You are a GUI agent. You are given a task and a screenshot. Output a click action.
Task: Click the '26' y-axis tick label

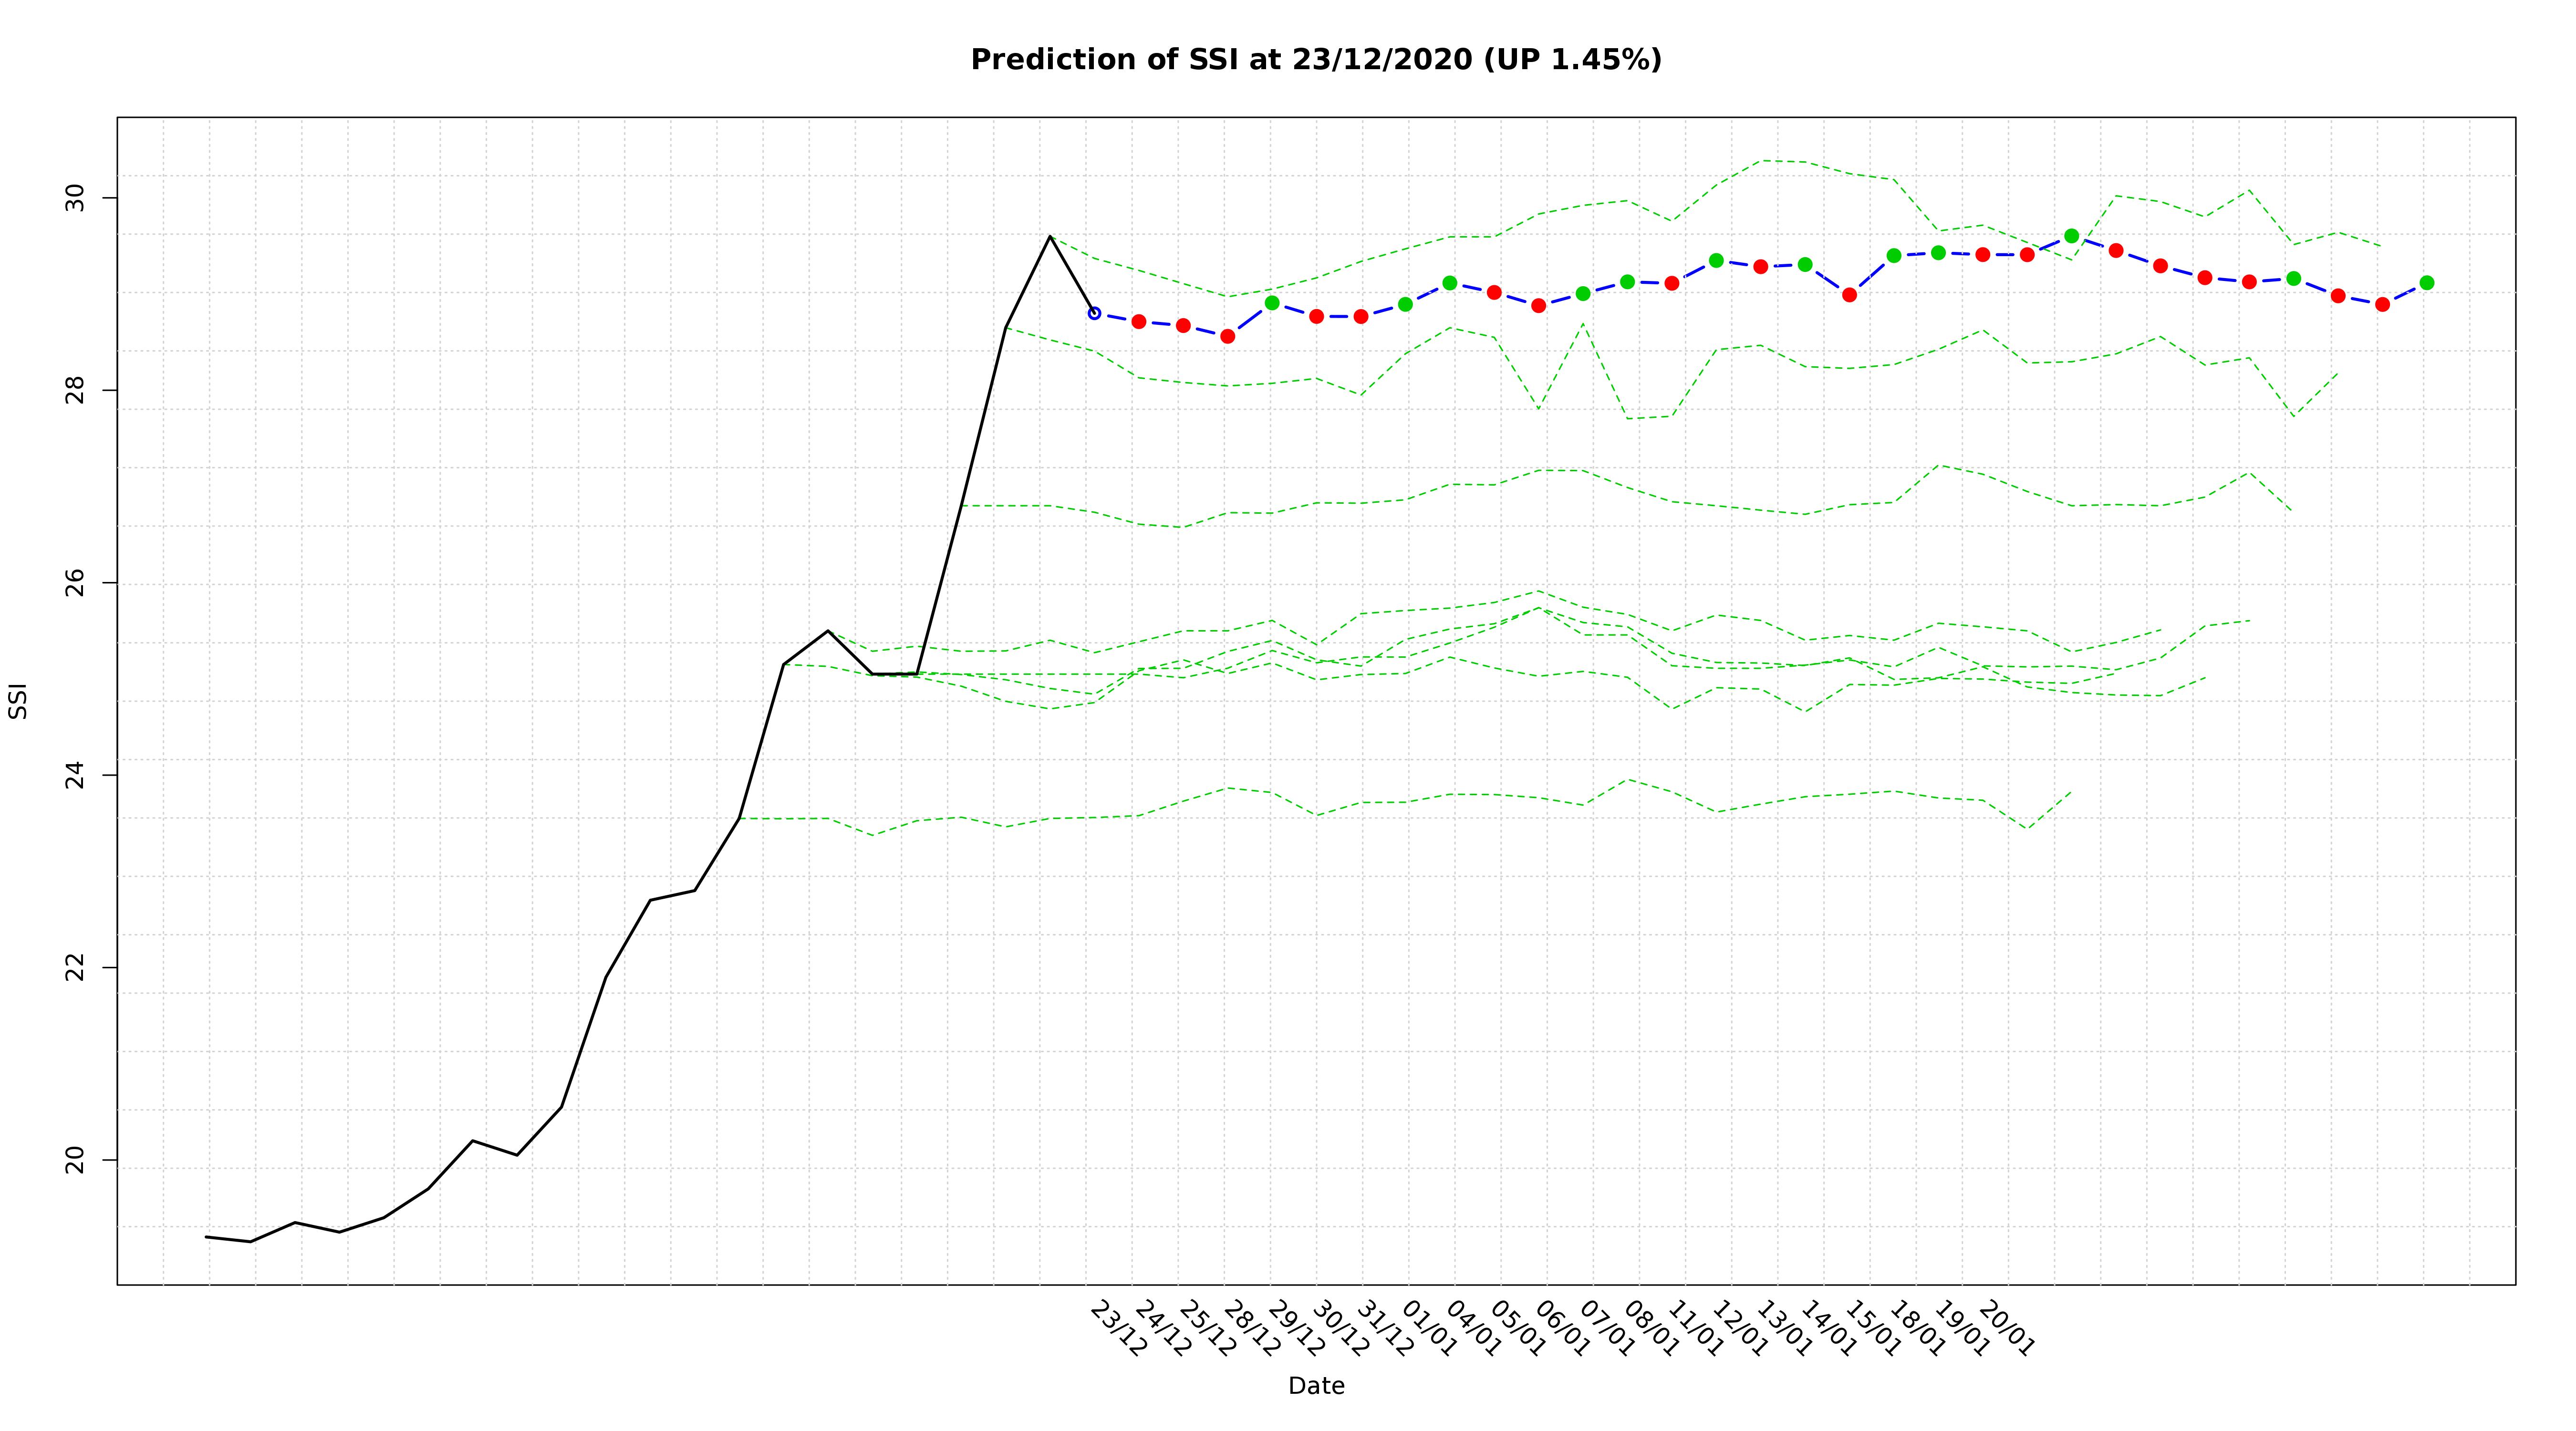point(75,582)
